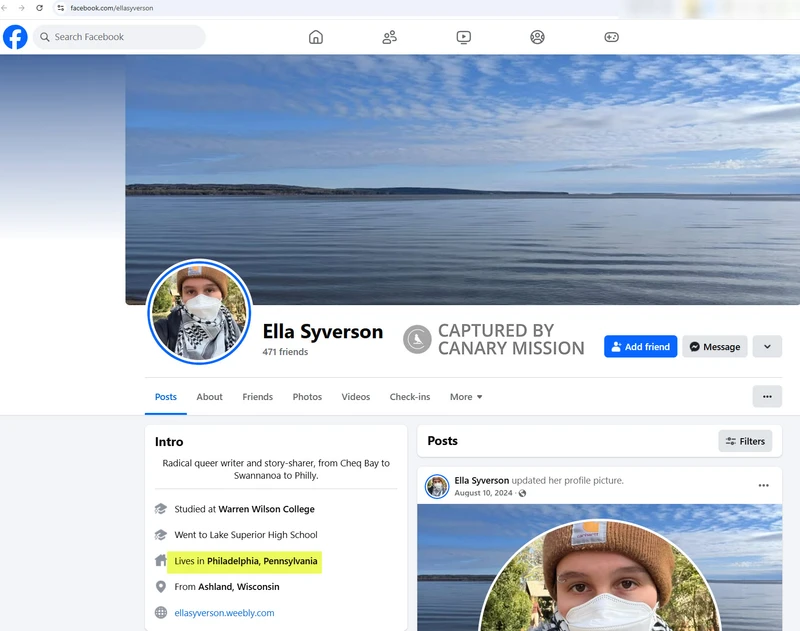The height and width of the screenshot is (631, 800).
Task: Switch to the Friends tab
Action: pos(258,397)
